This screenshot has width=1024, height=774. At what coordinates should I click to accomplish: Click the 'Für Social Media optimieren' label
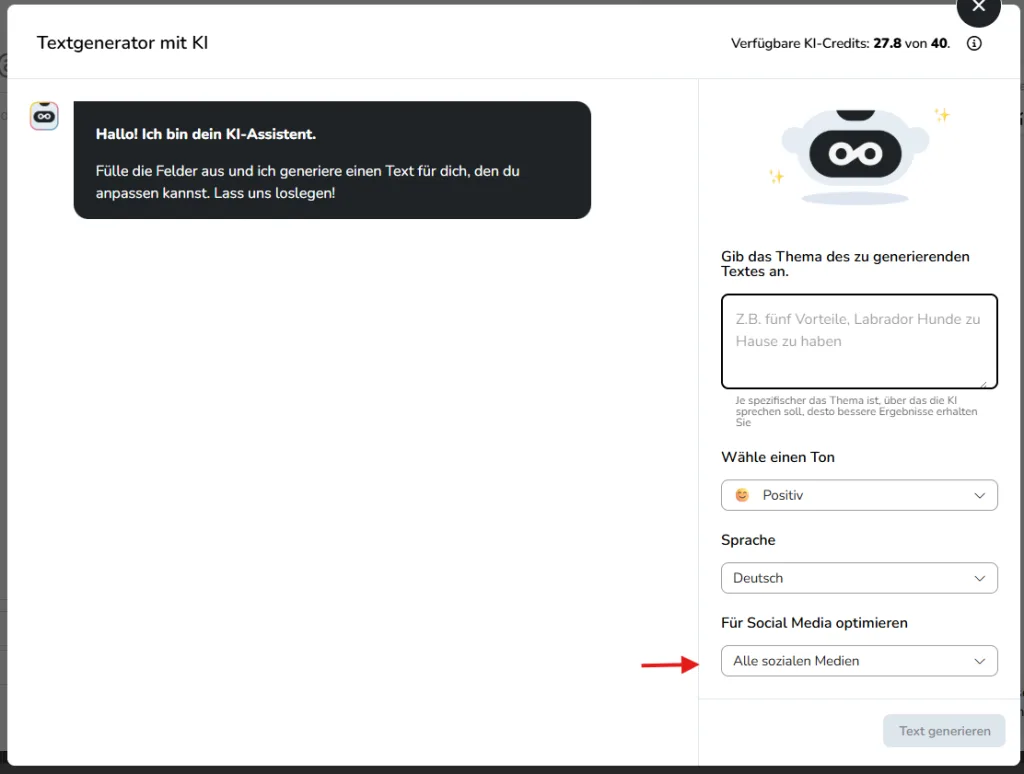pos(815,622)
